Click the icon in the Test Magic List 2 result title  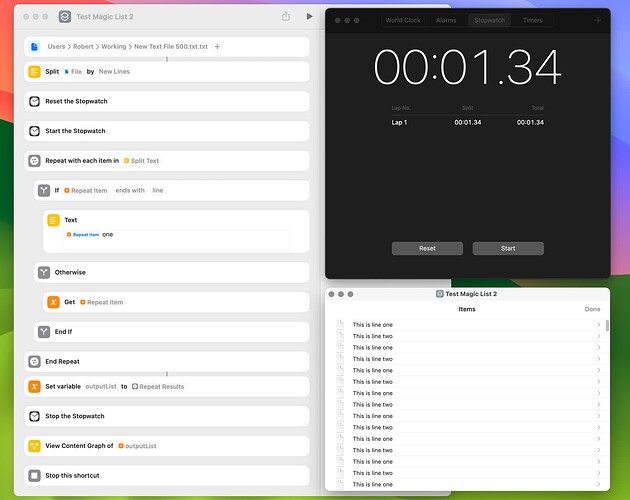coord(440,294)
